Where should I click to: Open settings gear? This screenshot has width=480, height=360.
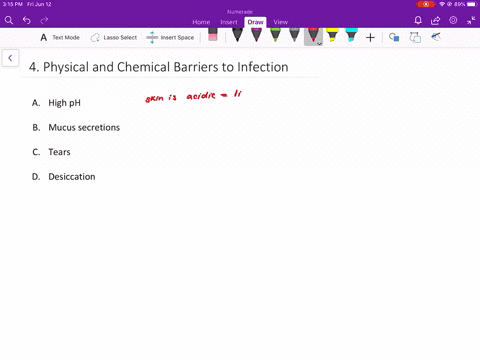click(453, 20)
